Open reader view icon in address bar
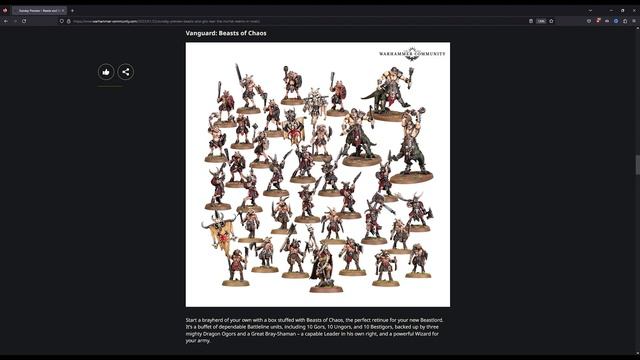The height and width of the screenshot is (360, 640). point(531,21)
